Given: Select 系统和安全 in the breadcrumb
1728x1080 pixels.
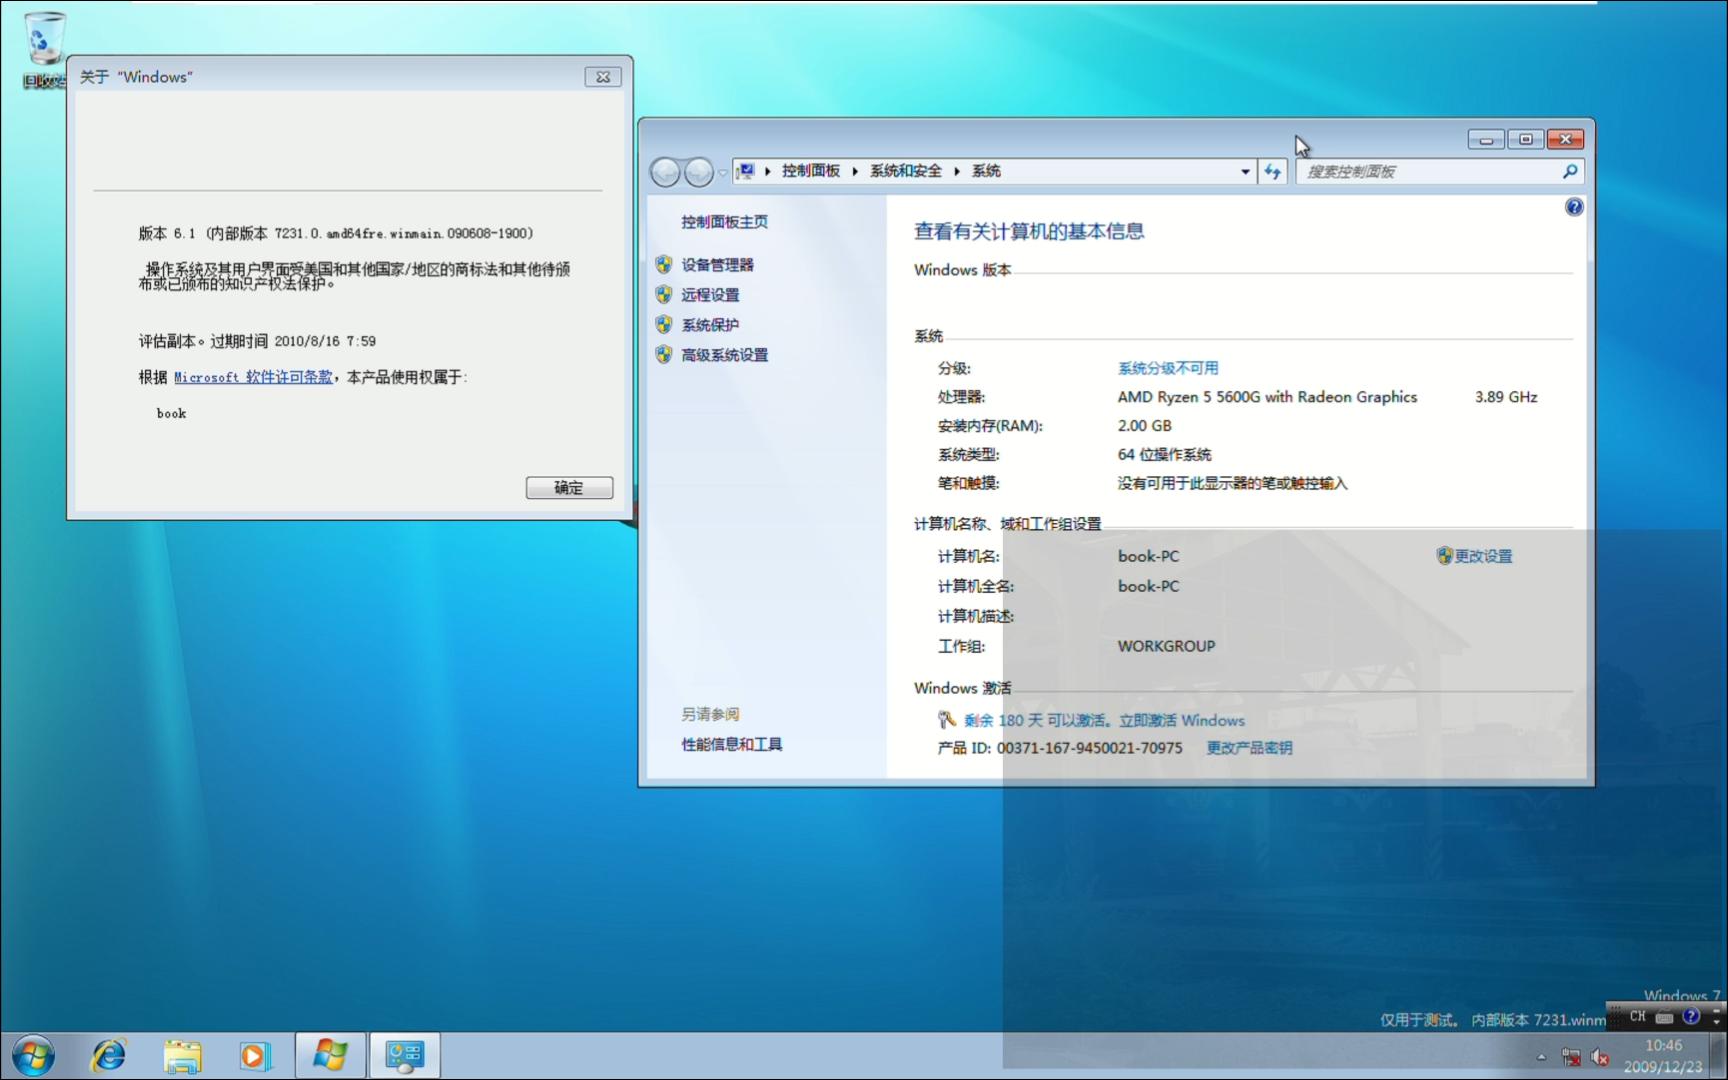Looking at the screenshot, I should coord(906,171).
